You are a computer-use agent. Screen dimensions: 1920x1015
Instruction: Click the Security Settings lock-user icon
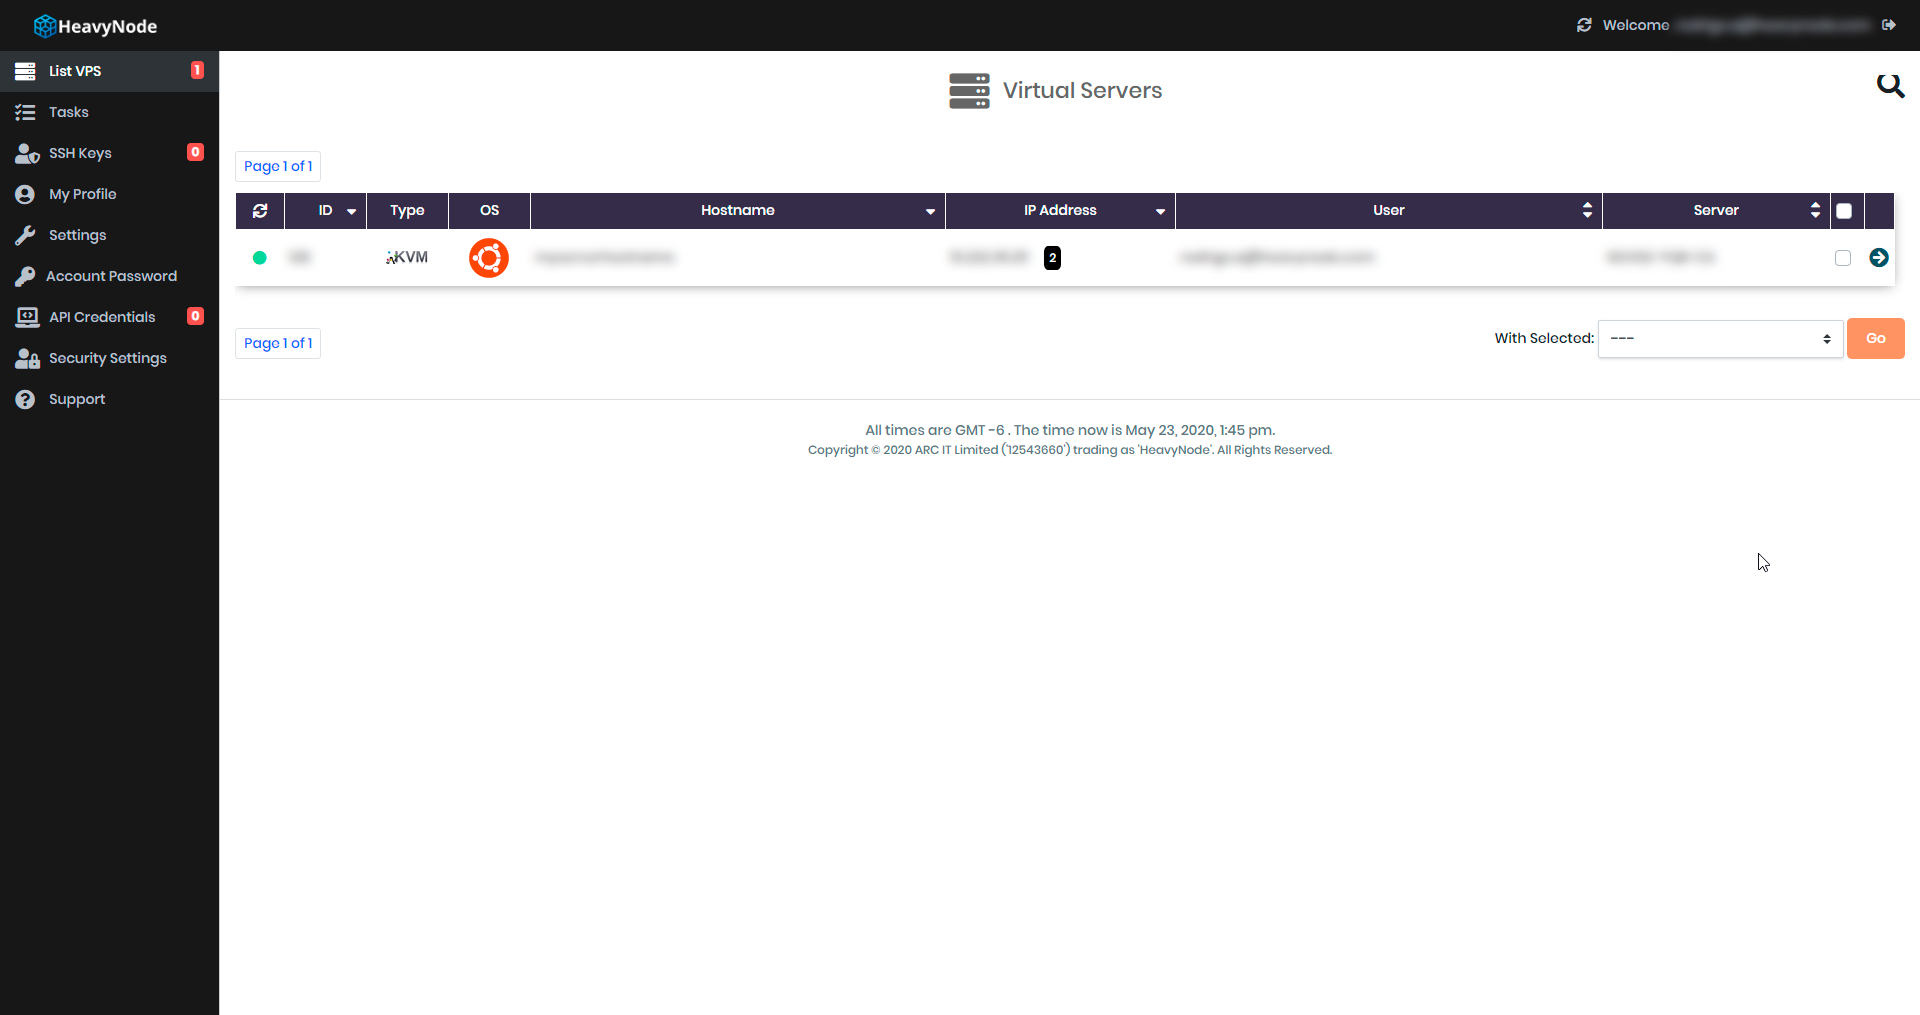(27, 358)
